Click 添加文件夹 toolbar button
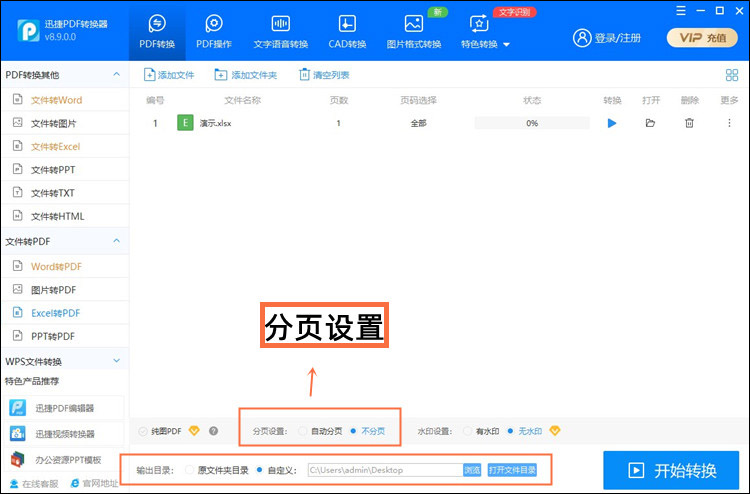This screenshot has width=750, height=494. pos(246,75)
